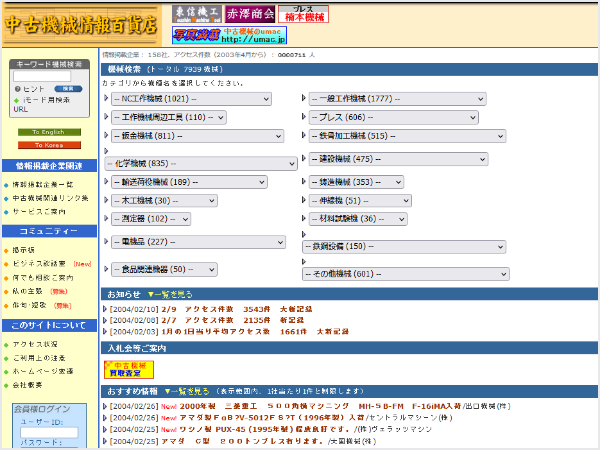Open アマダ C型 200トンプレス listing
This screenshot has height=450, width=600.
(243, 441)
